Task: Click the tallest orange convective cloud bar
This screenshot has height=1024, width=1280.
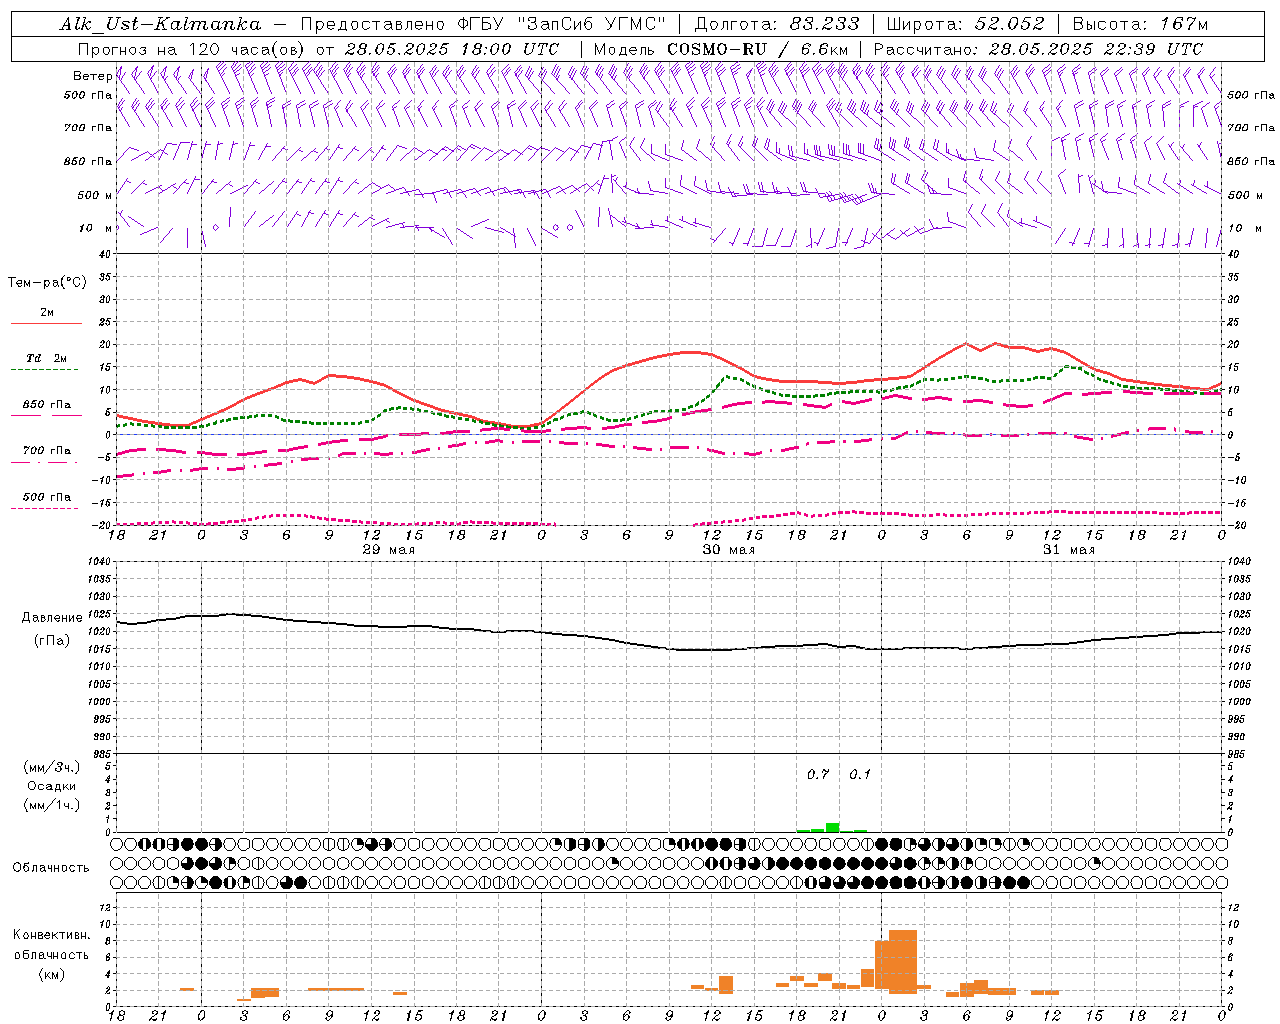Action: pyautogui.click(x=903, y=961)
